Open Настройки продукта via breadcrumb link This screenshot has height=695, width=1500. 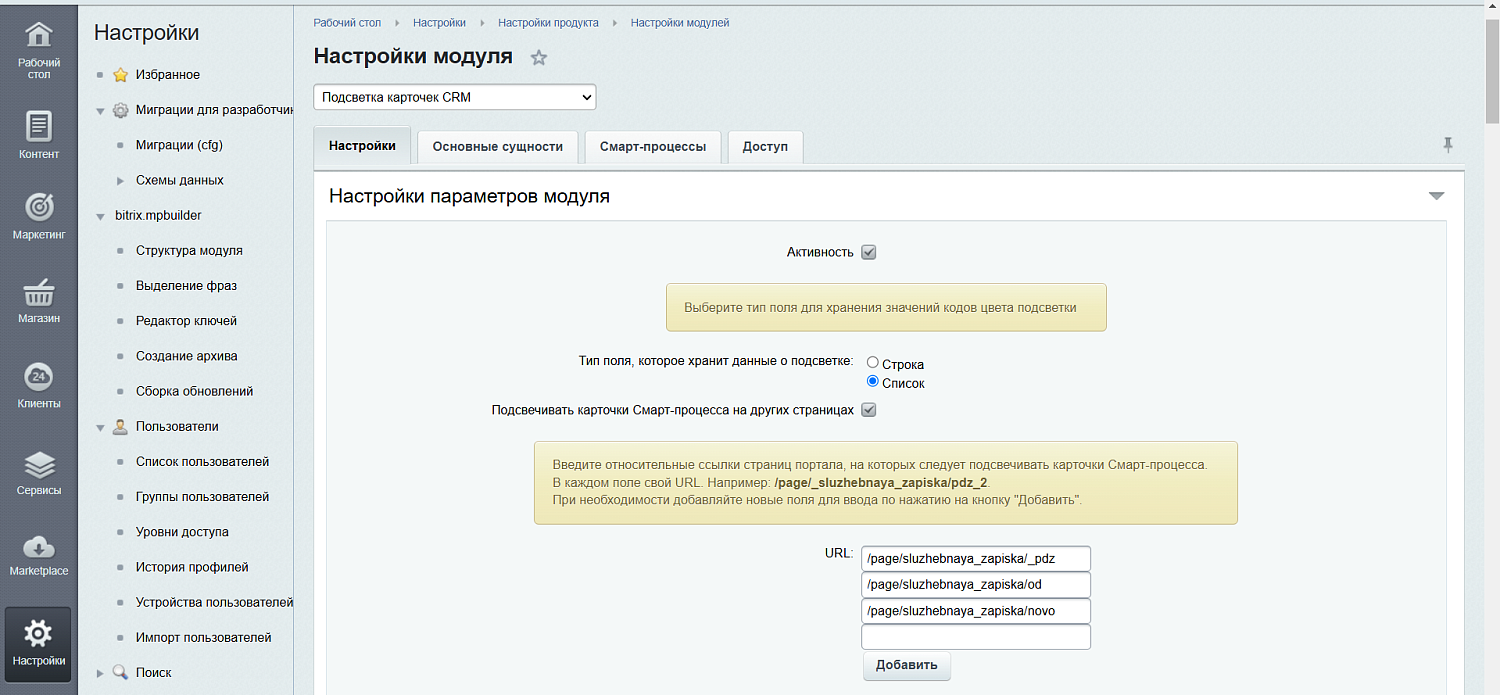point(547,22)
